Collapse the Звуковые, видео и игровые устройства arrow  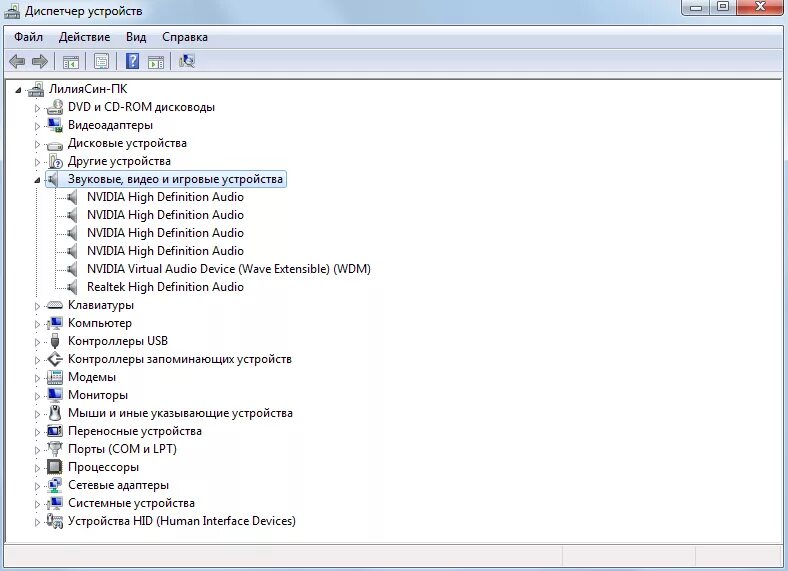click(37, 180)
